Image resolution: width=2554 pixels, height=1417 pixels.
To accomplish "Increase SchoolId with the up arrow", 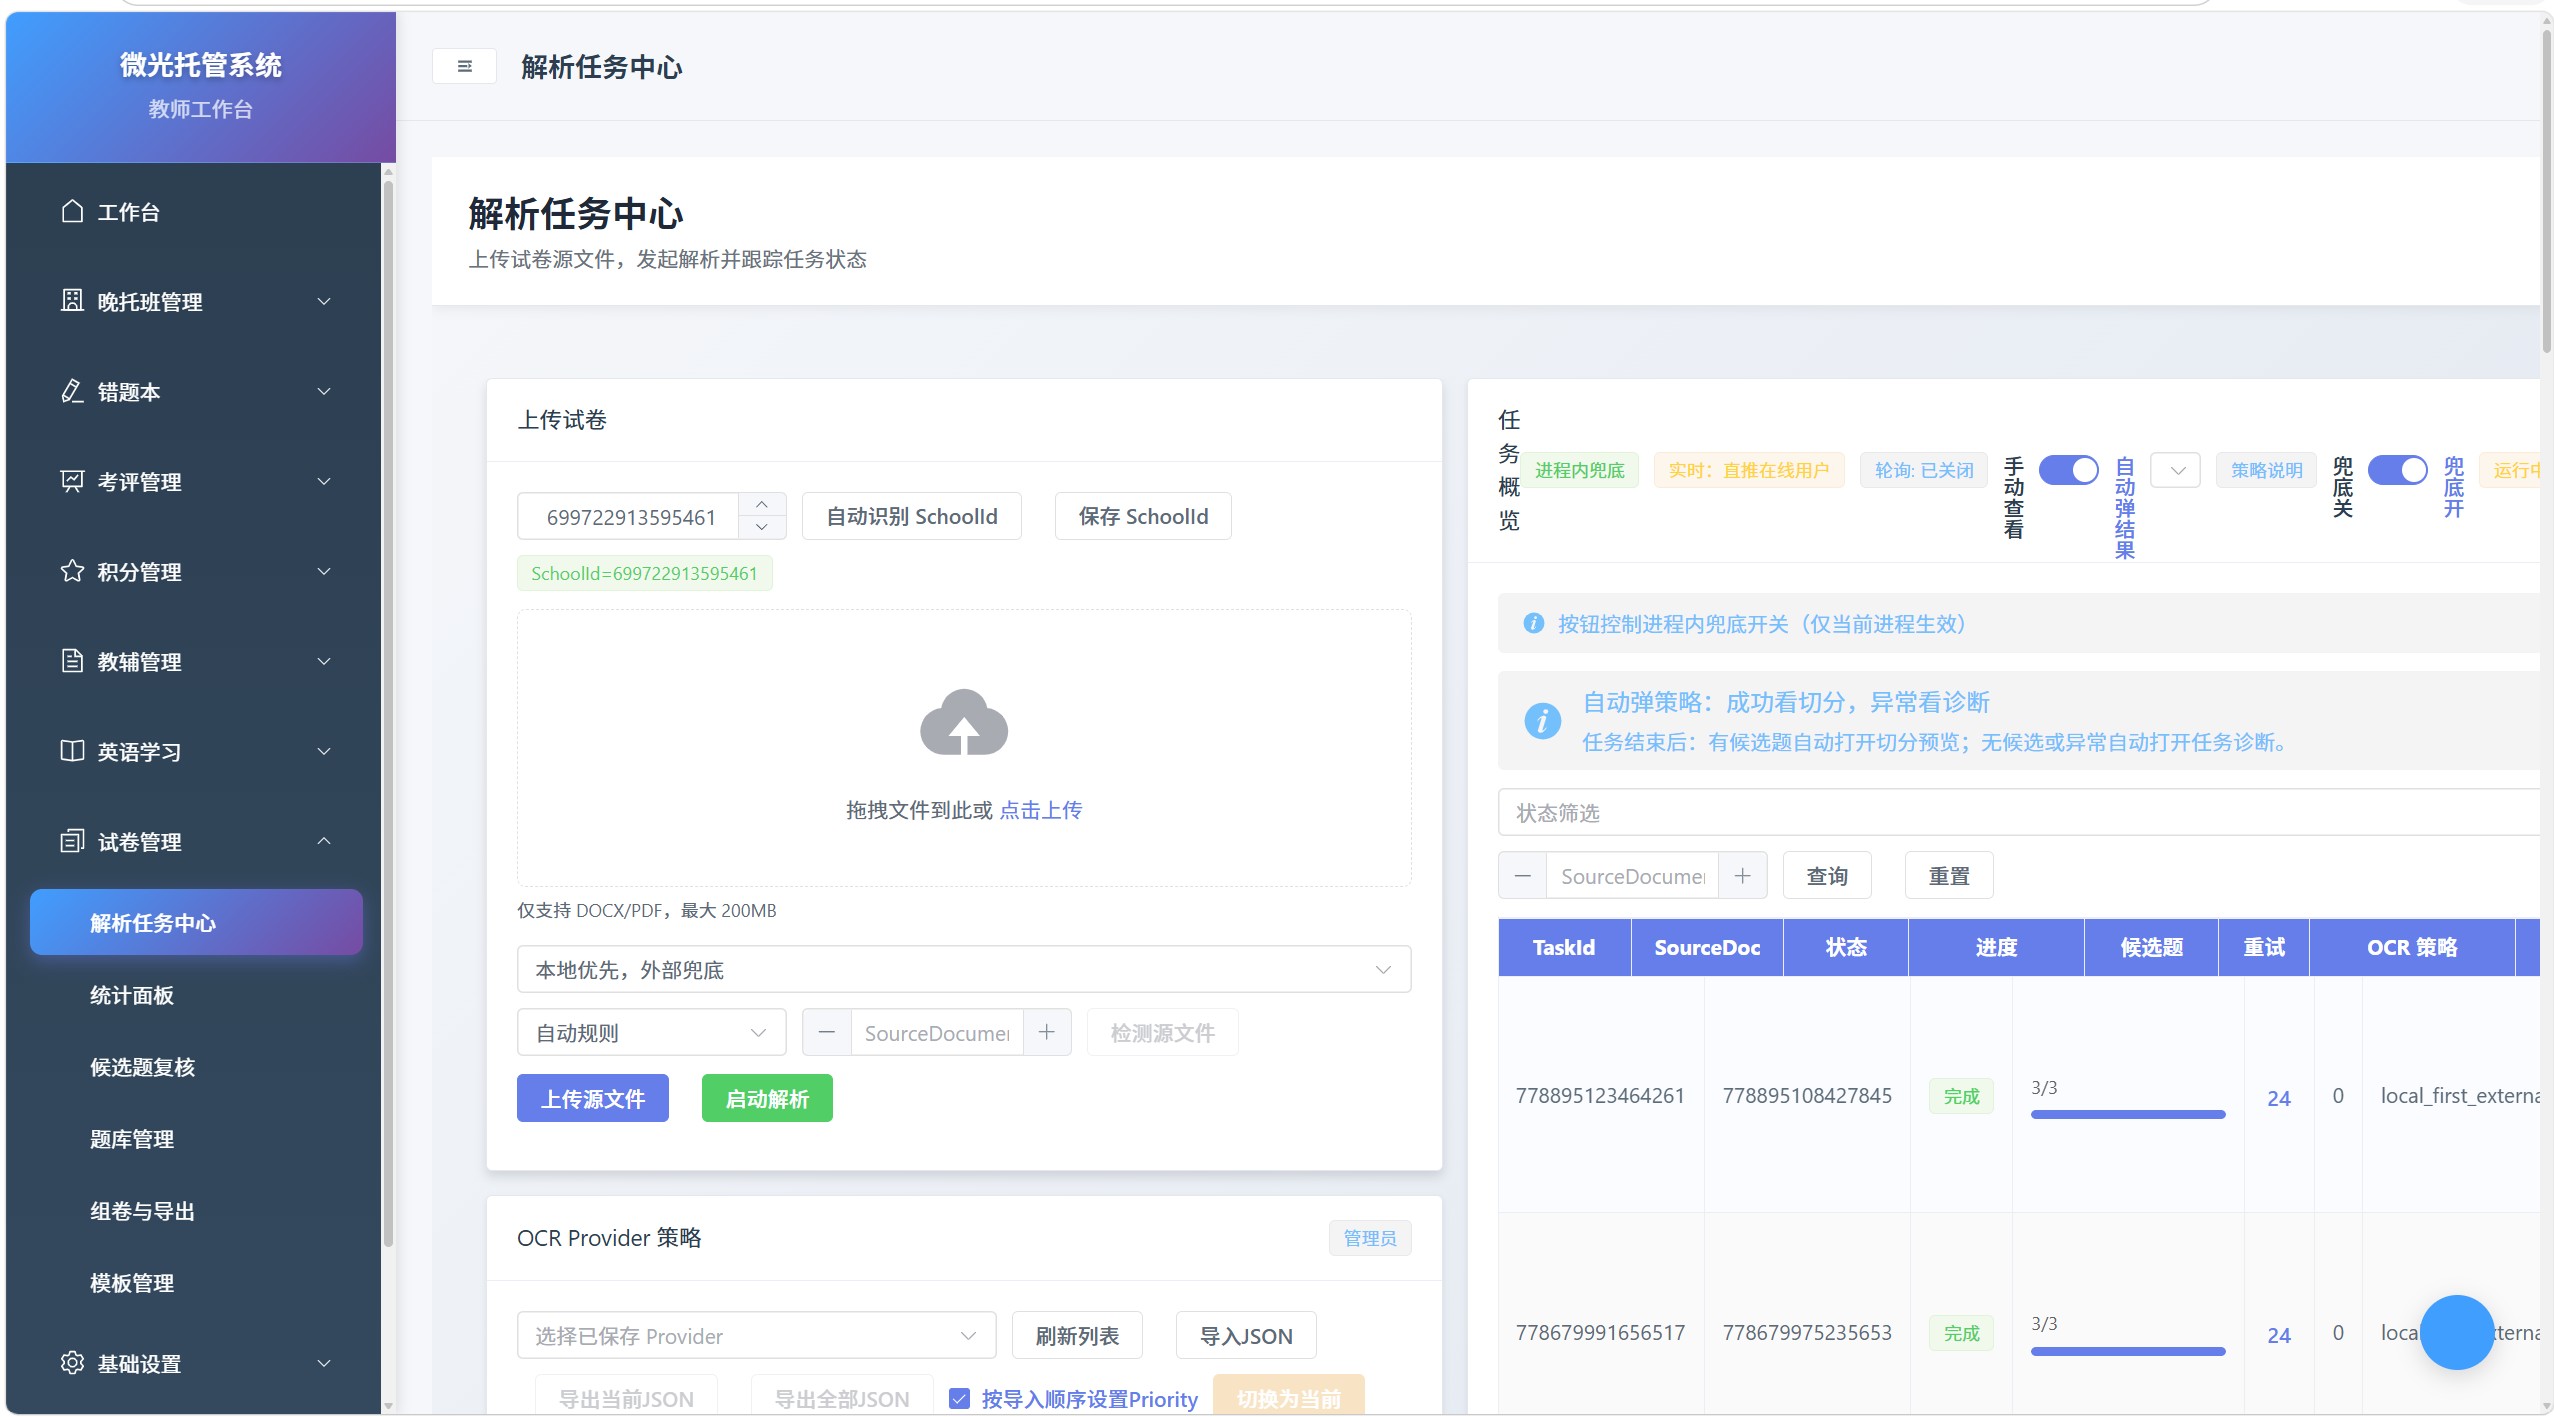I will (762, 504).
